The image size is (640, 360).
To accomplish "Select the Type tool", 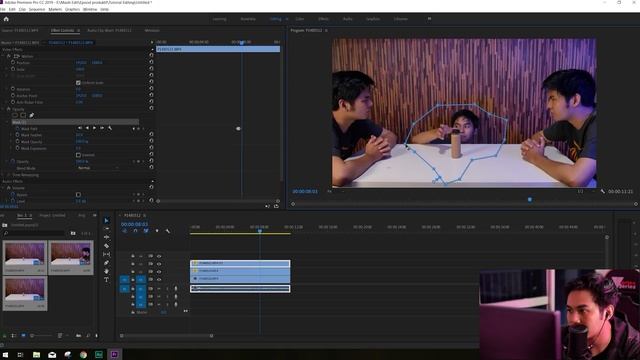I will 107,280.
